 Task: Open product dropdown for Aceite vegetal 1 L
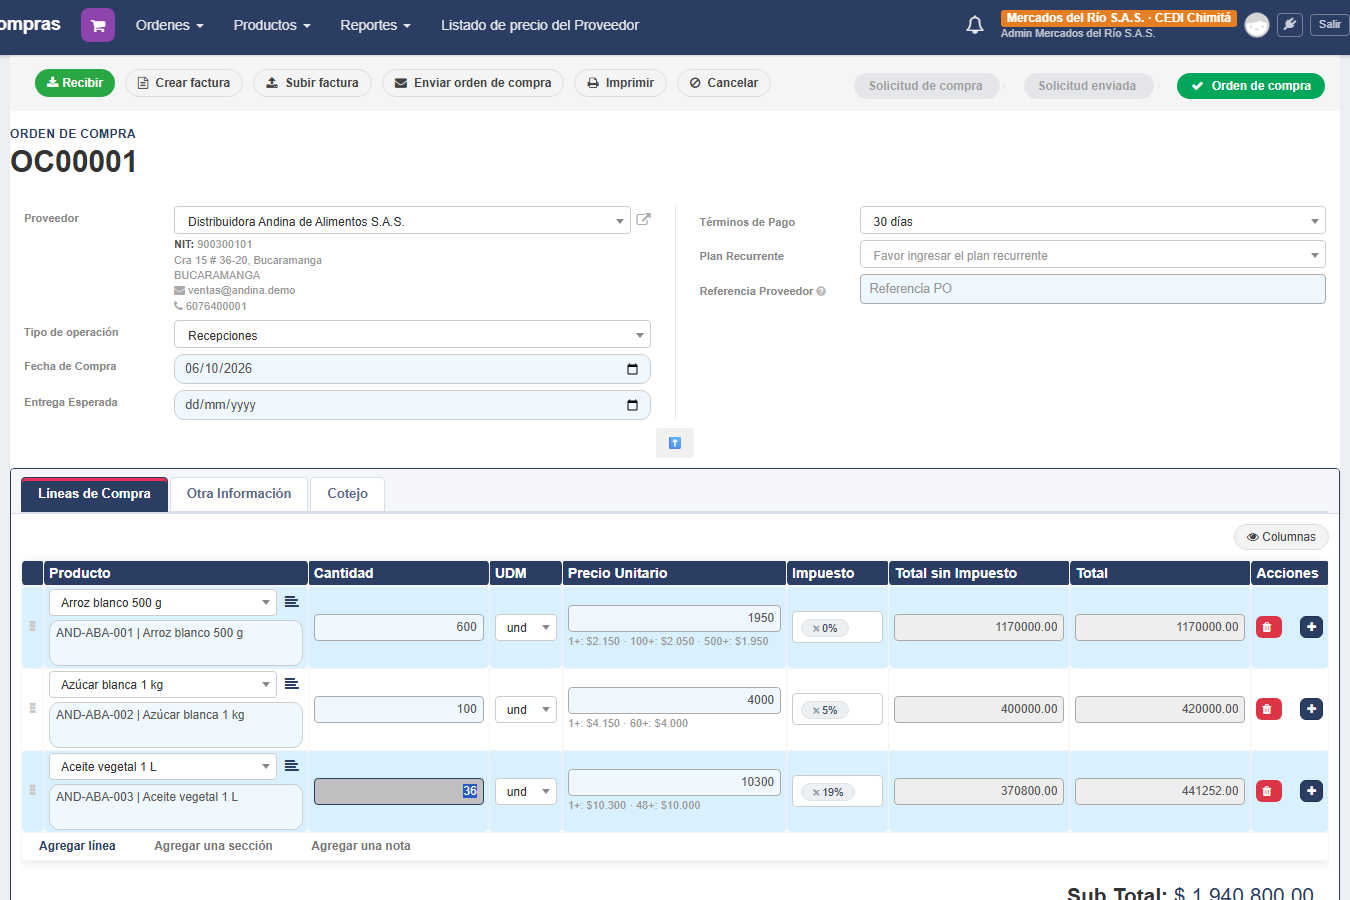(163, 766)
